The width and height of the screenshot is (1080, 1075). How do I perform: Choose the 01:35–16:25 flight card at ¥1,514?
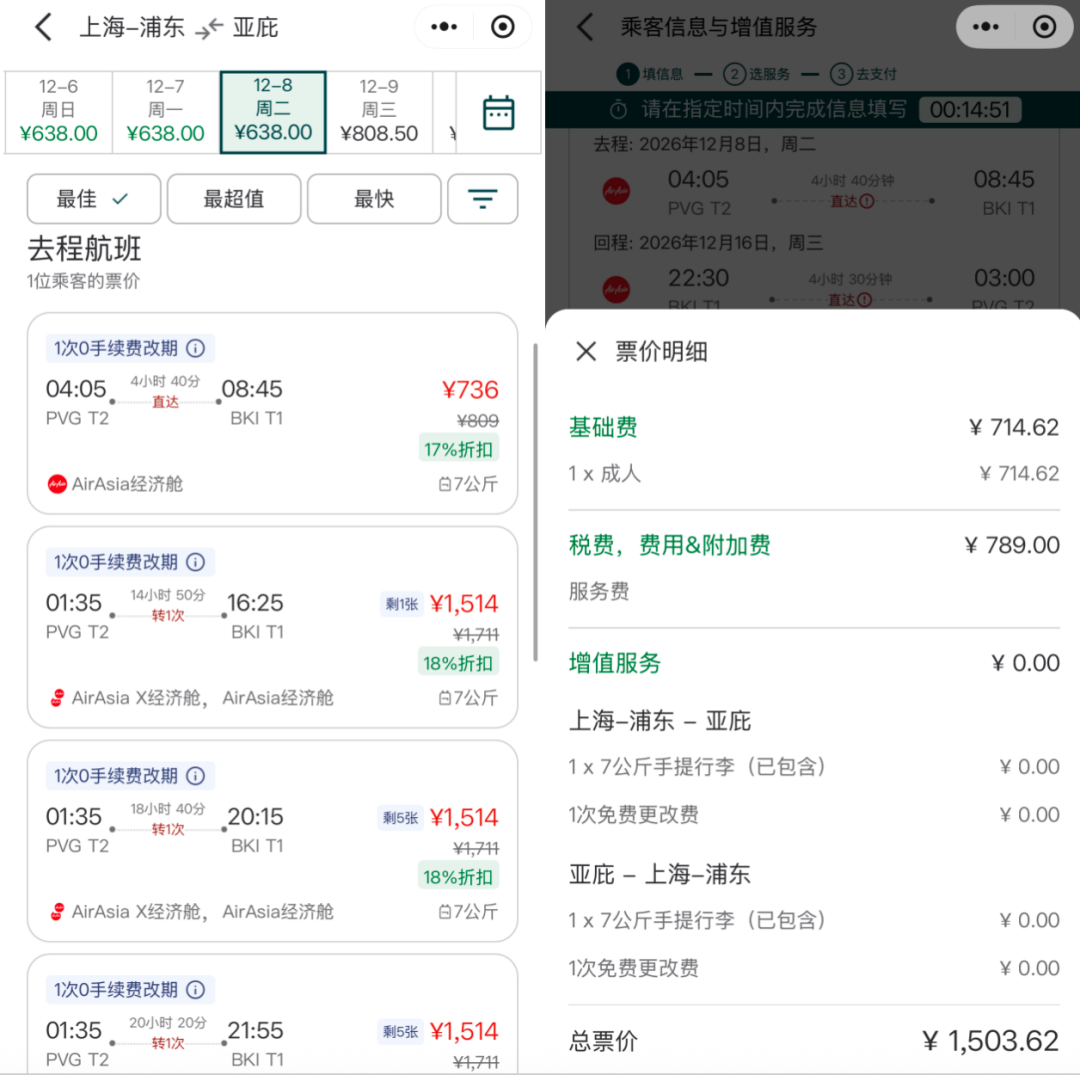pyautogui.click(x=272, y=627)
